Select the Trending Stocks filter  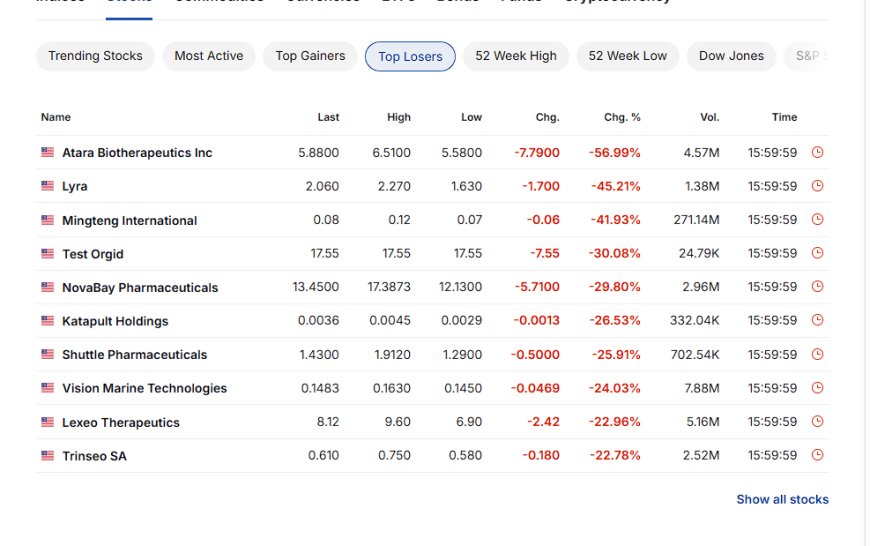[x=95, y=56]
